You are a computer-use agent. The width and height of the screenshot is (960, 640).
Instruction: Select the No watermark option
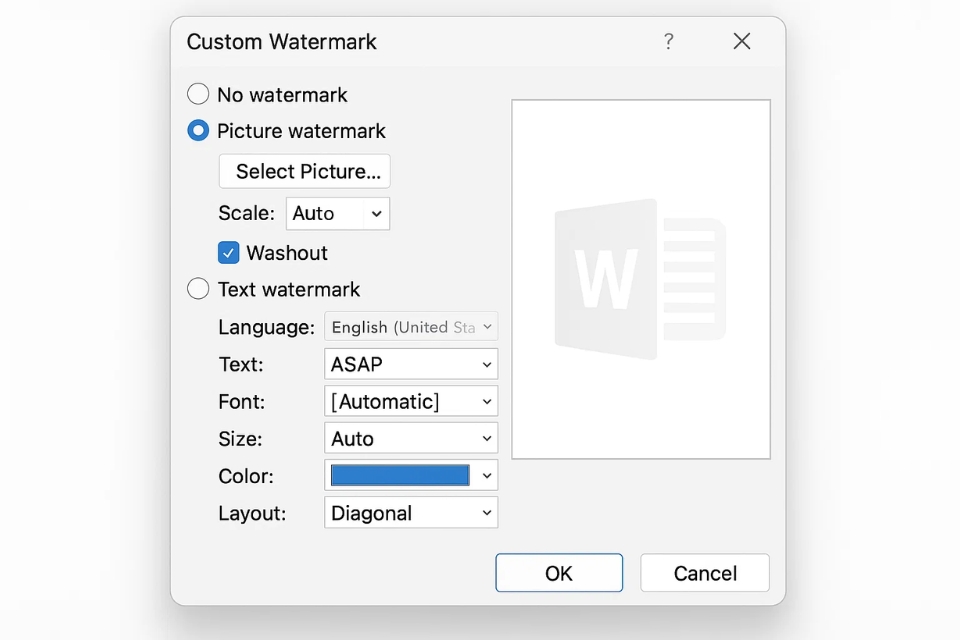coord(199,94)
